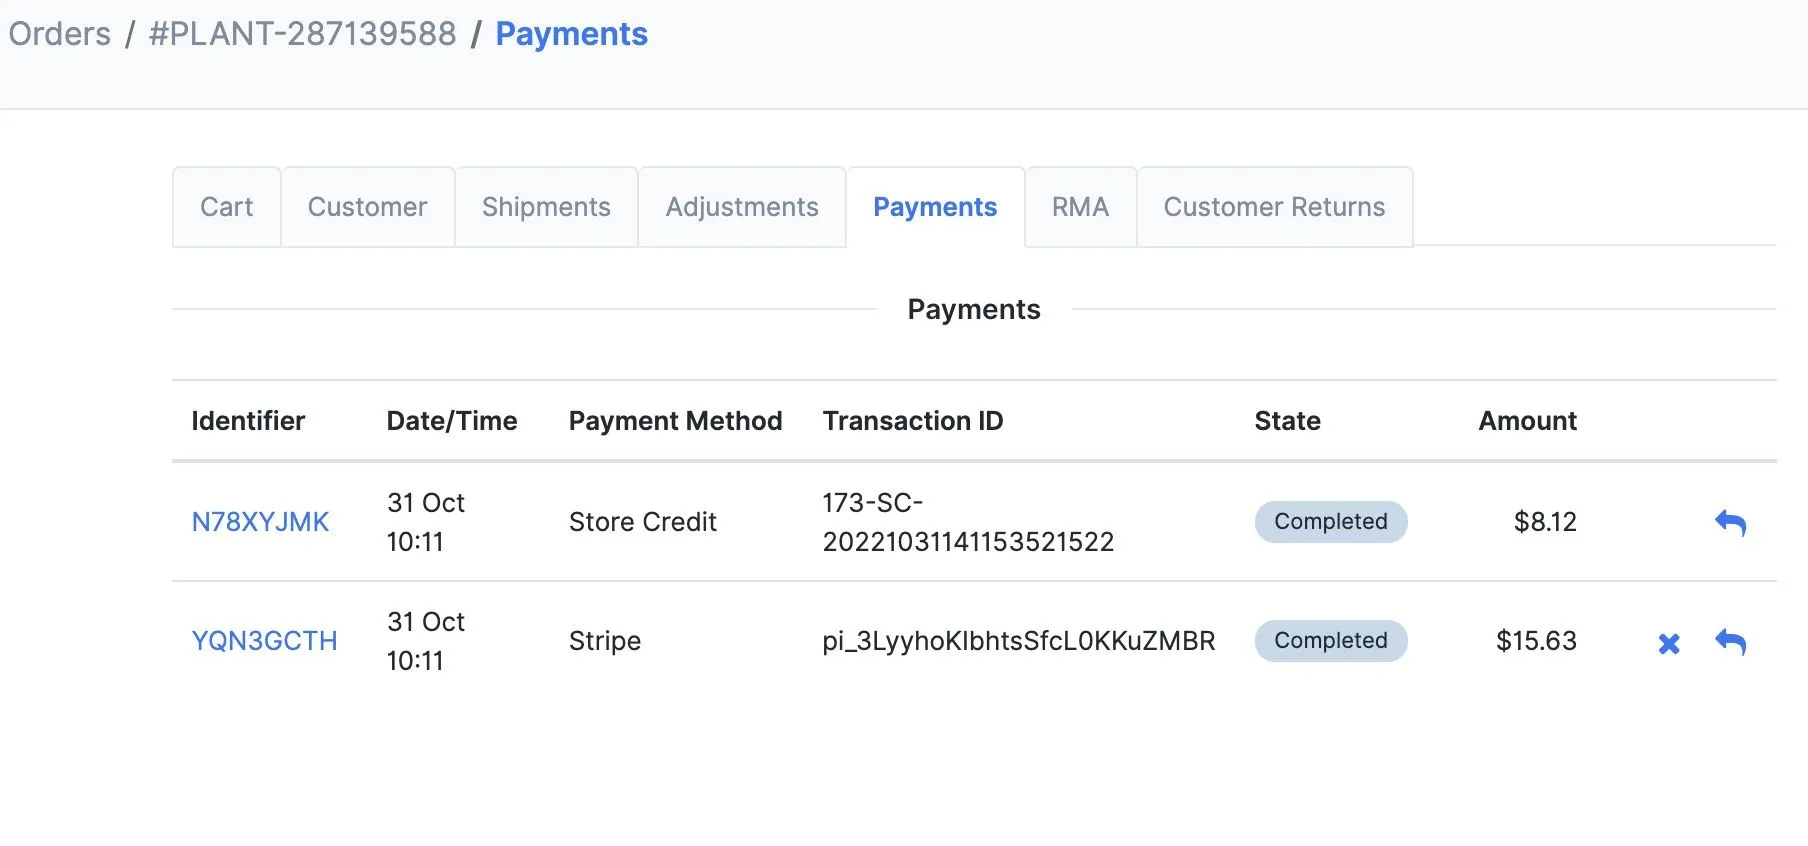The height and width of the screenshot is (846, 1808).
Task: Click Completed badge for Store Credit payment
Action: (1331, 522)
